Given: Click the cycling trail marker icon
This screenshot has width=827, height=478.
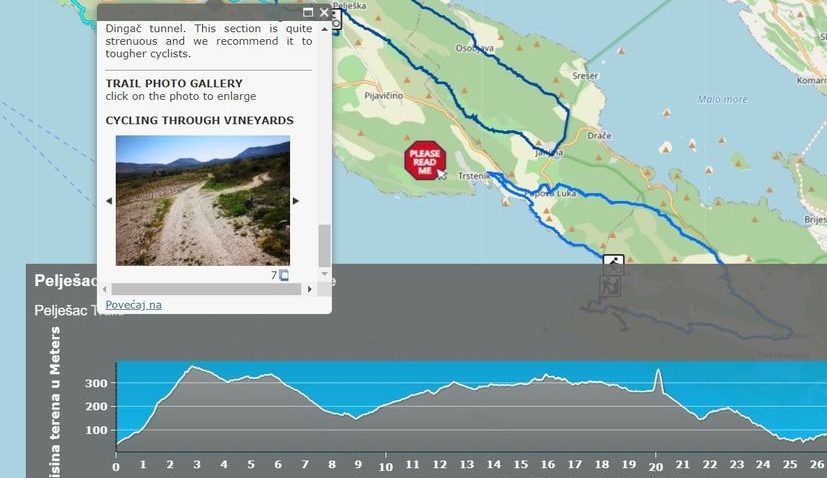Looking at the screenshot, I should click(x=613, y=264).
